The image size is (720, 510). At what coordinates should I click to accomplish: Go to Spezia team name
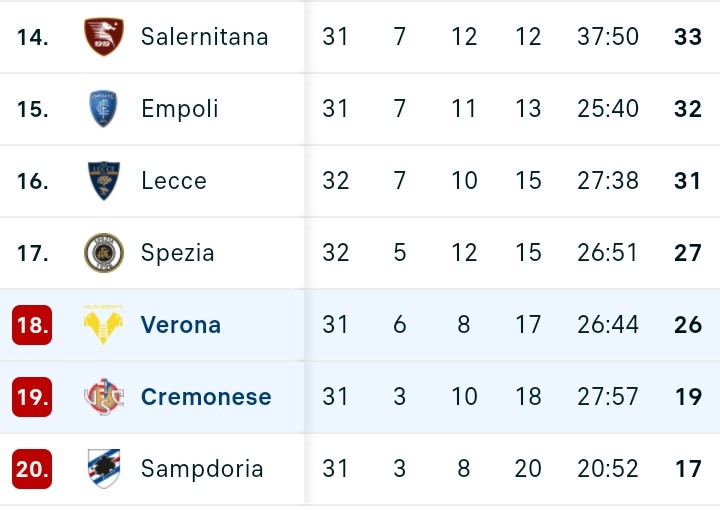pos(178,253)
